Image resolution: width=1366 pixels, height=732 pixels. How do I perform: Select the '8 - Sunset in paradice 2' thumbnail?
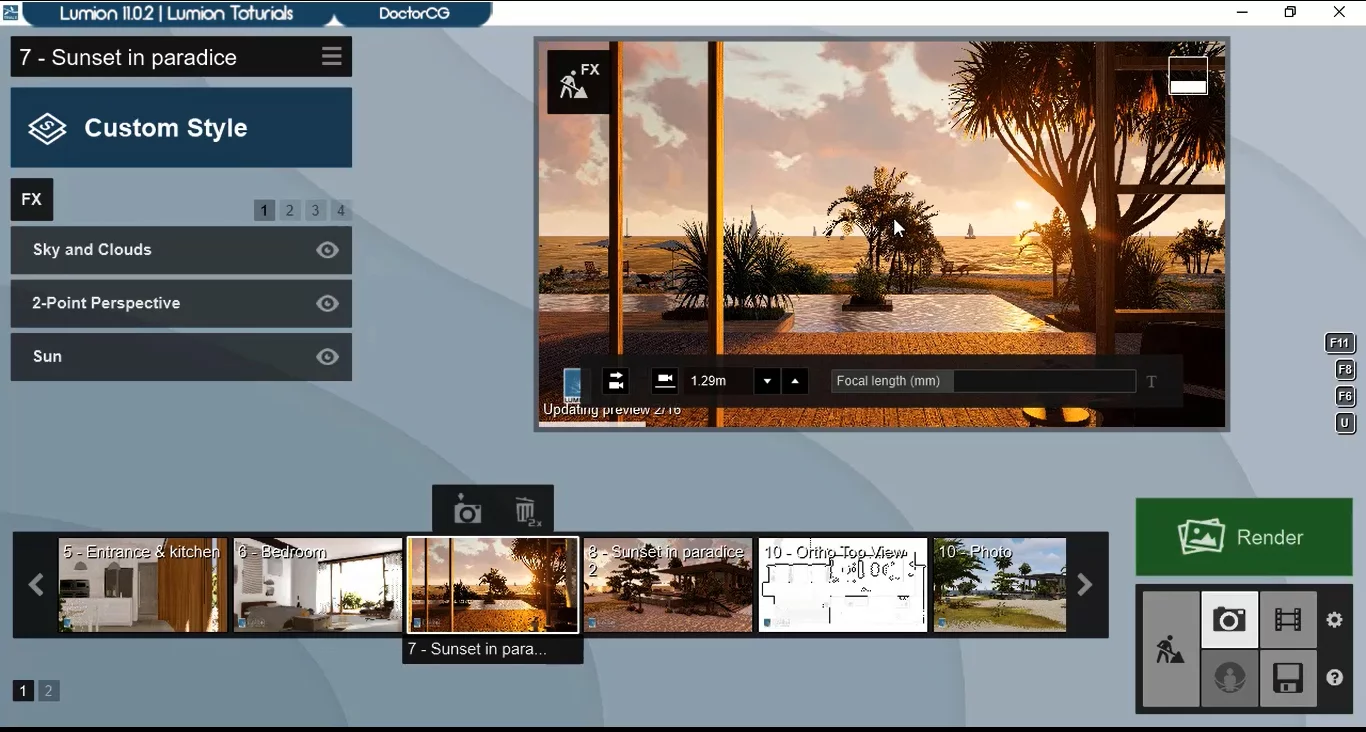click(668, 585)
